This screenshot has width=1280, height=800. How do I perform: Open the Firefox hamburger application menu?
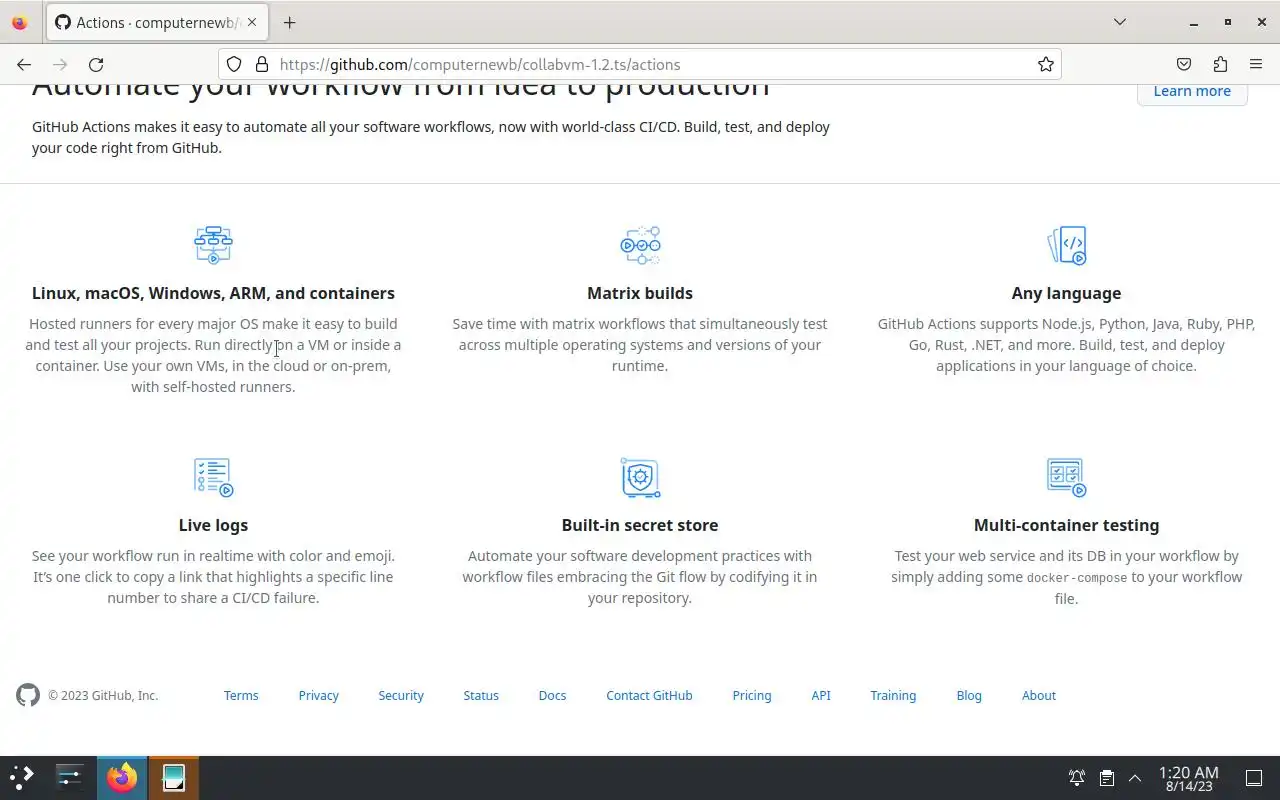(x=1256, y=64)
